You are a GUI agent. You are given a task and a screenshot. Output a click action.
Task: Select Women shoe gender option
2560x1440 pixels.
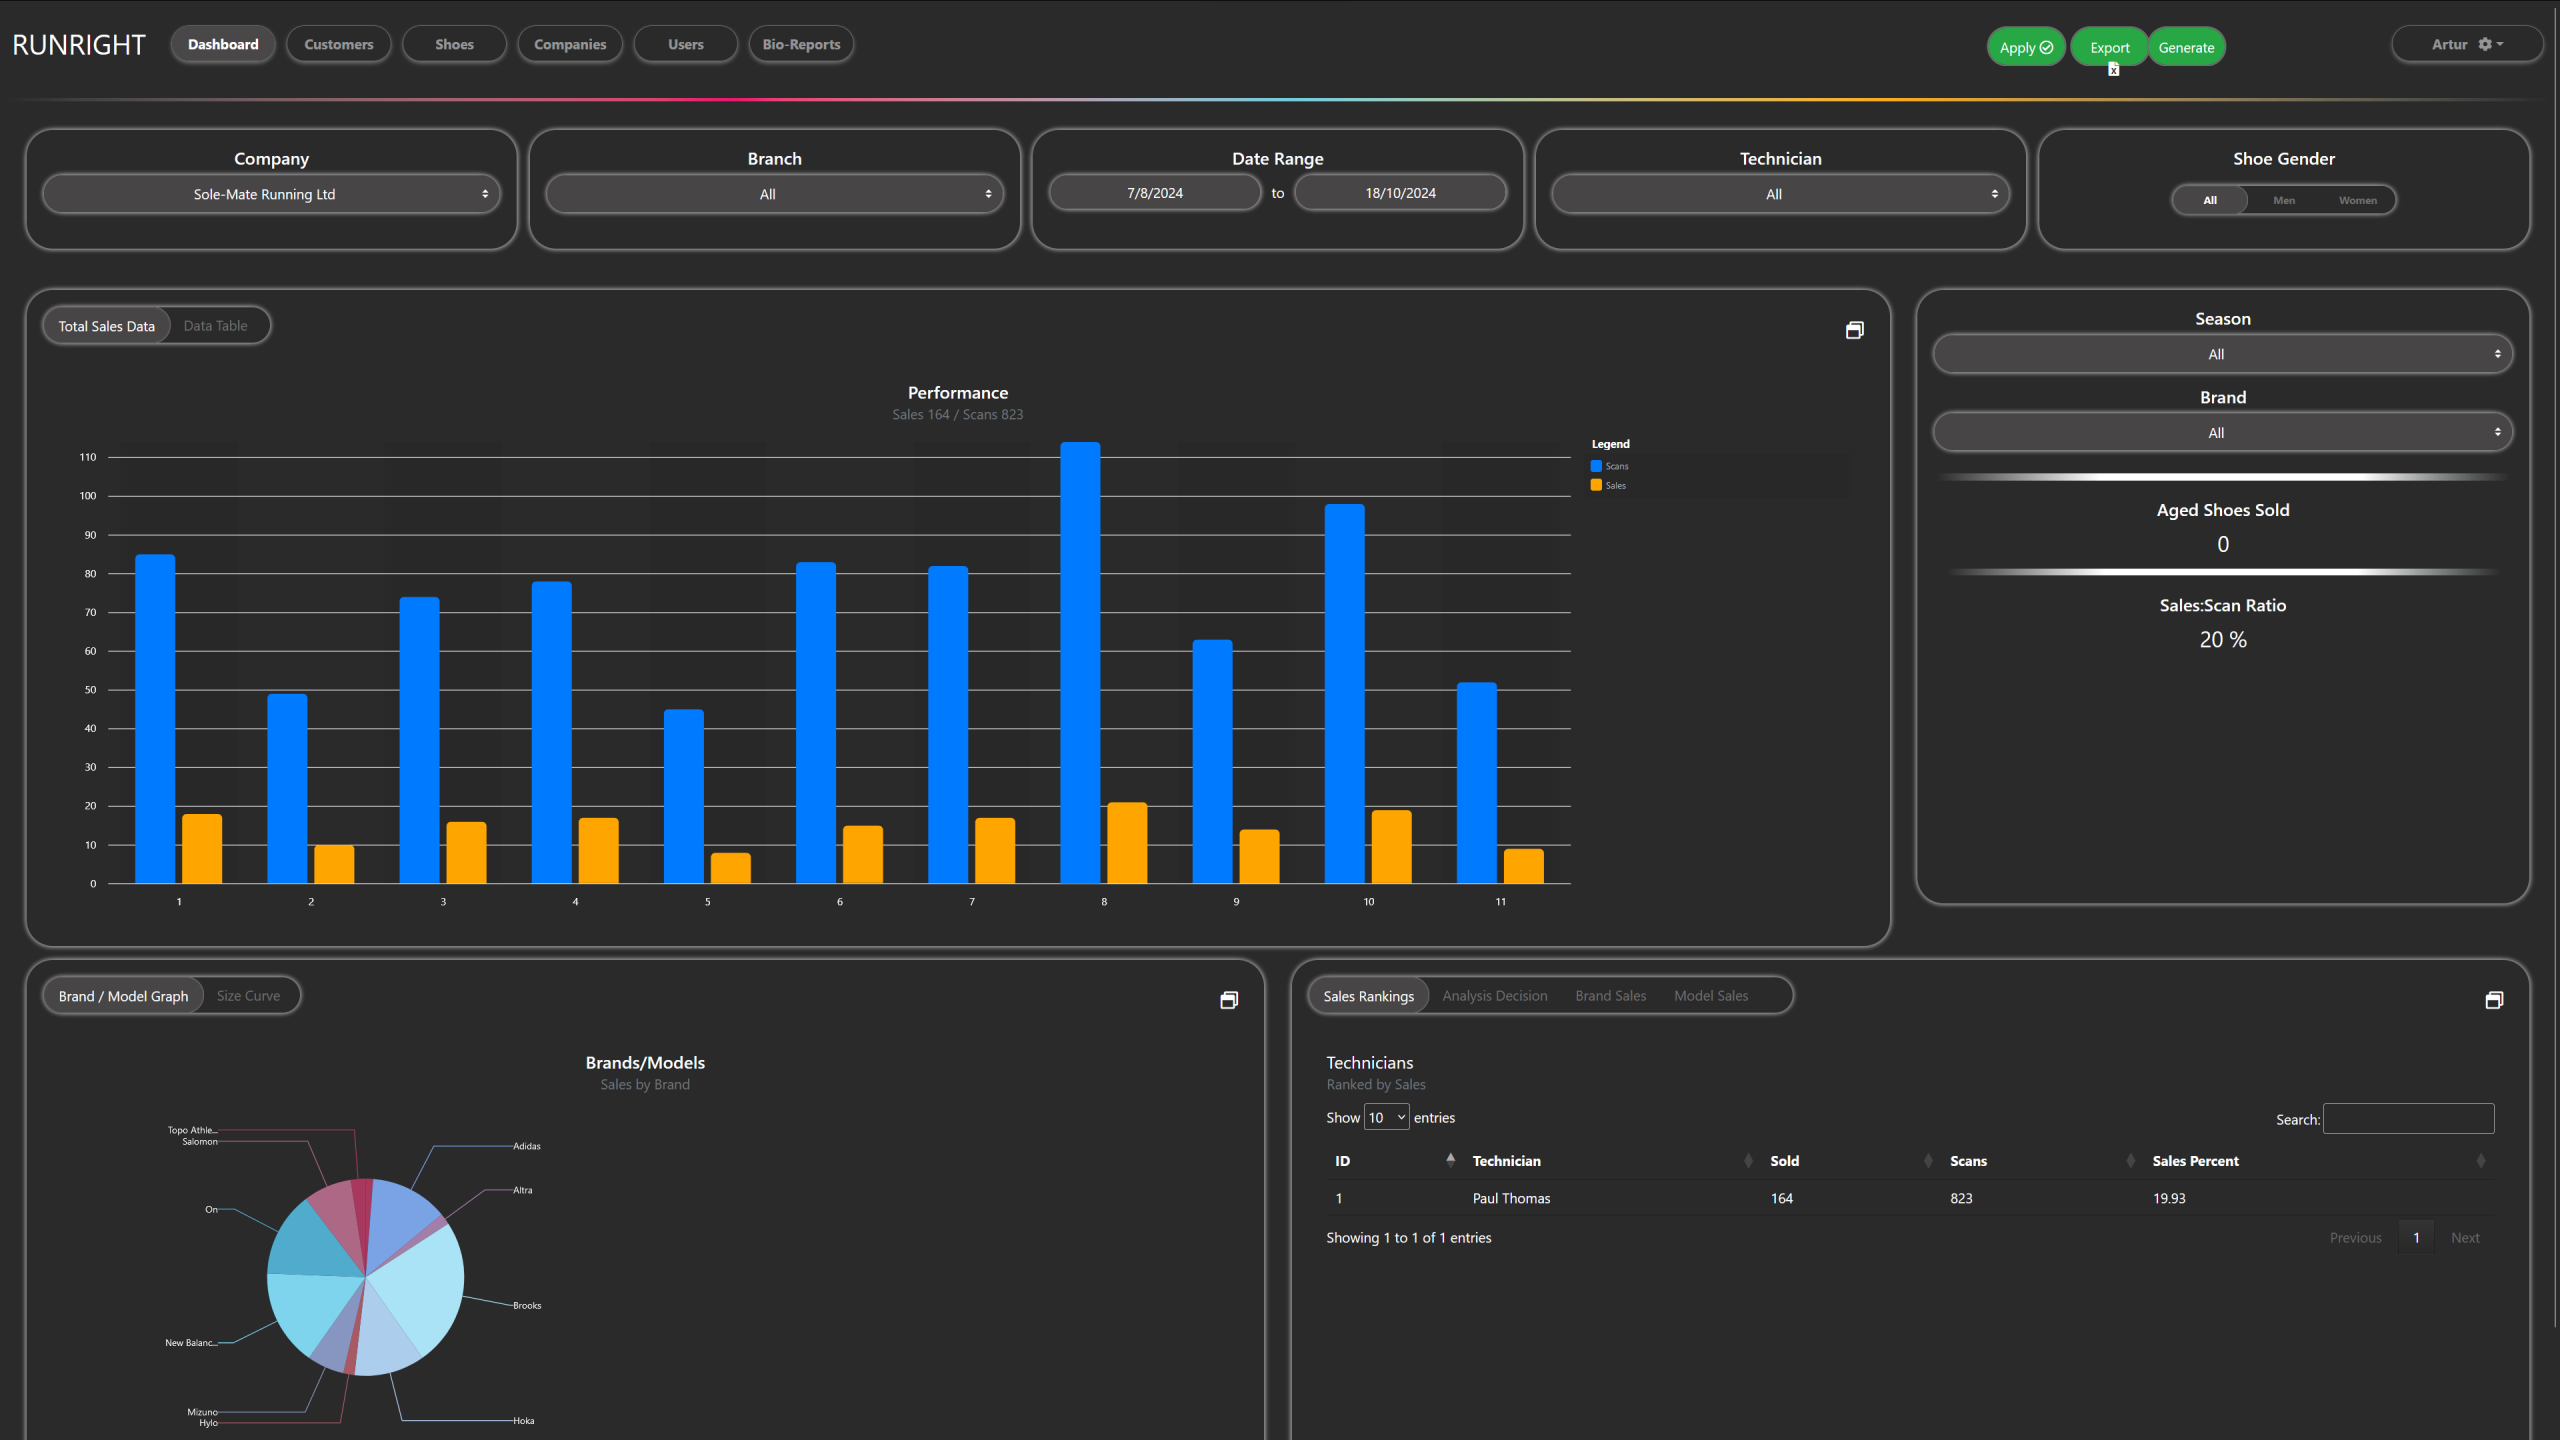coord(2358,200)
